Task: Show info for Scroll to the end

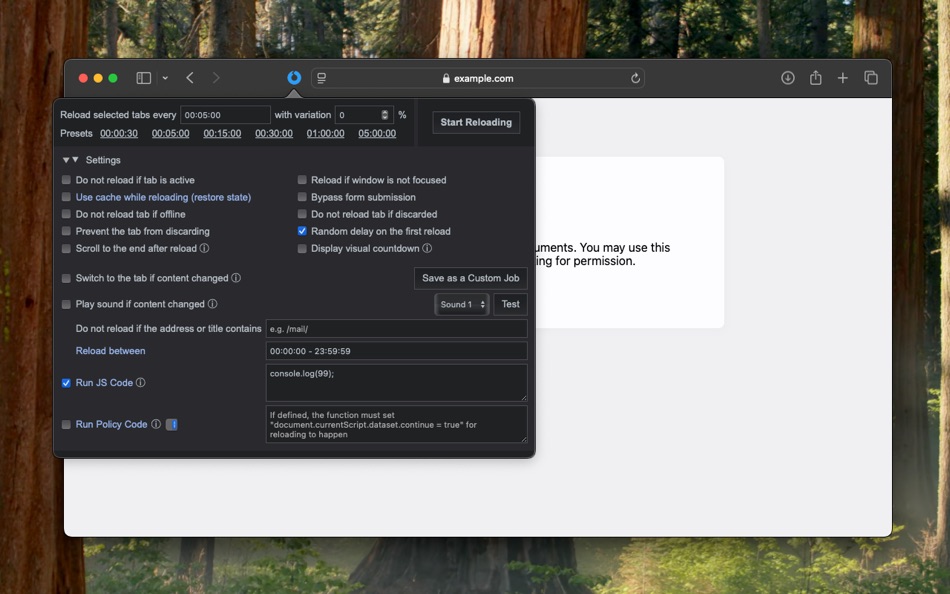Action: [x=204, y=248]
